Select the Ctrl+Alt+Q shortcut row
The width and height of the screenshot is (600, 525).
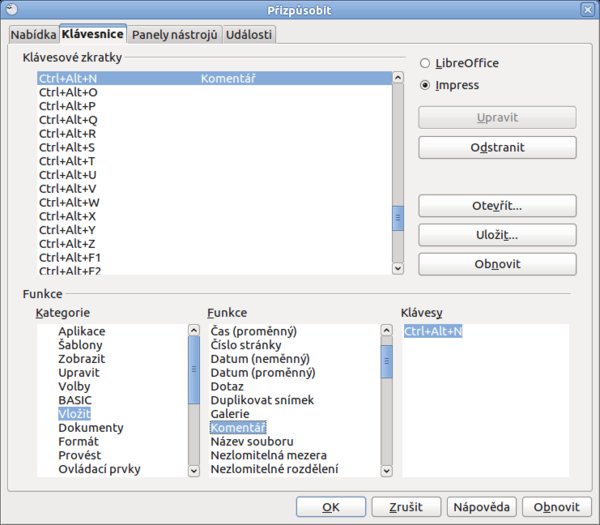tap(214, 120)
